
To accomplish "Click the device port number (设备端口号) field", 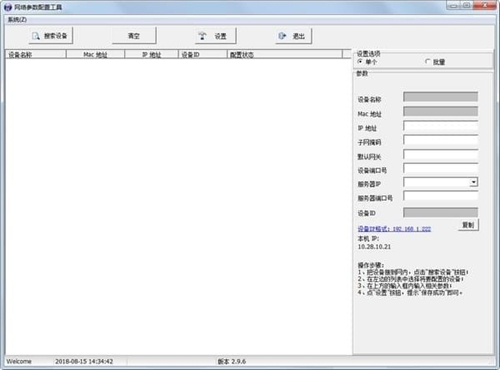I will pos(440,168).
